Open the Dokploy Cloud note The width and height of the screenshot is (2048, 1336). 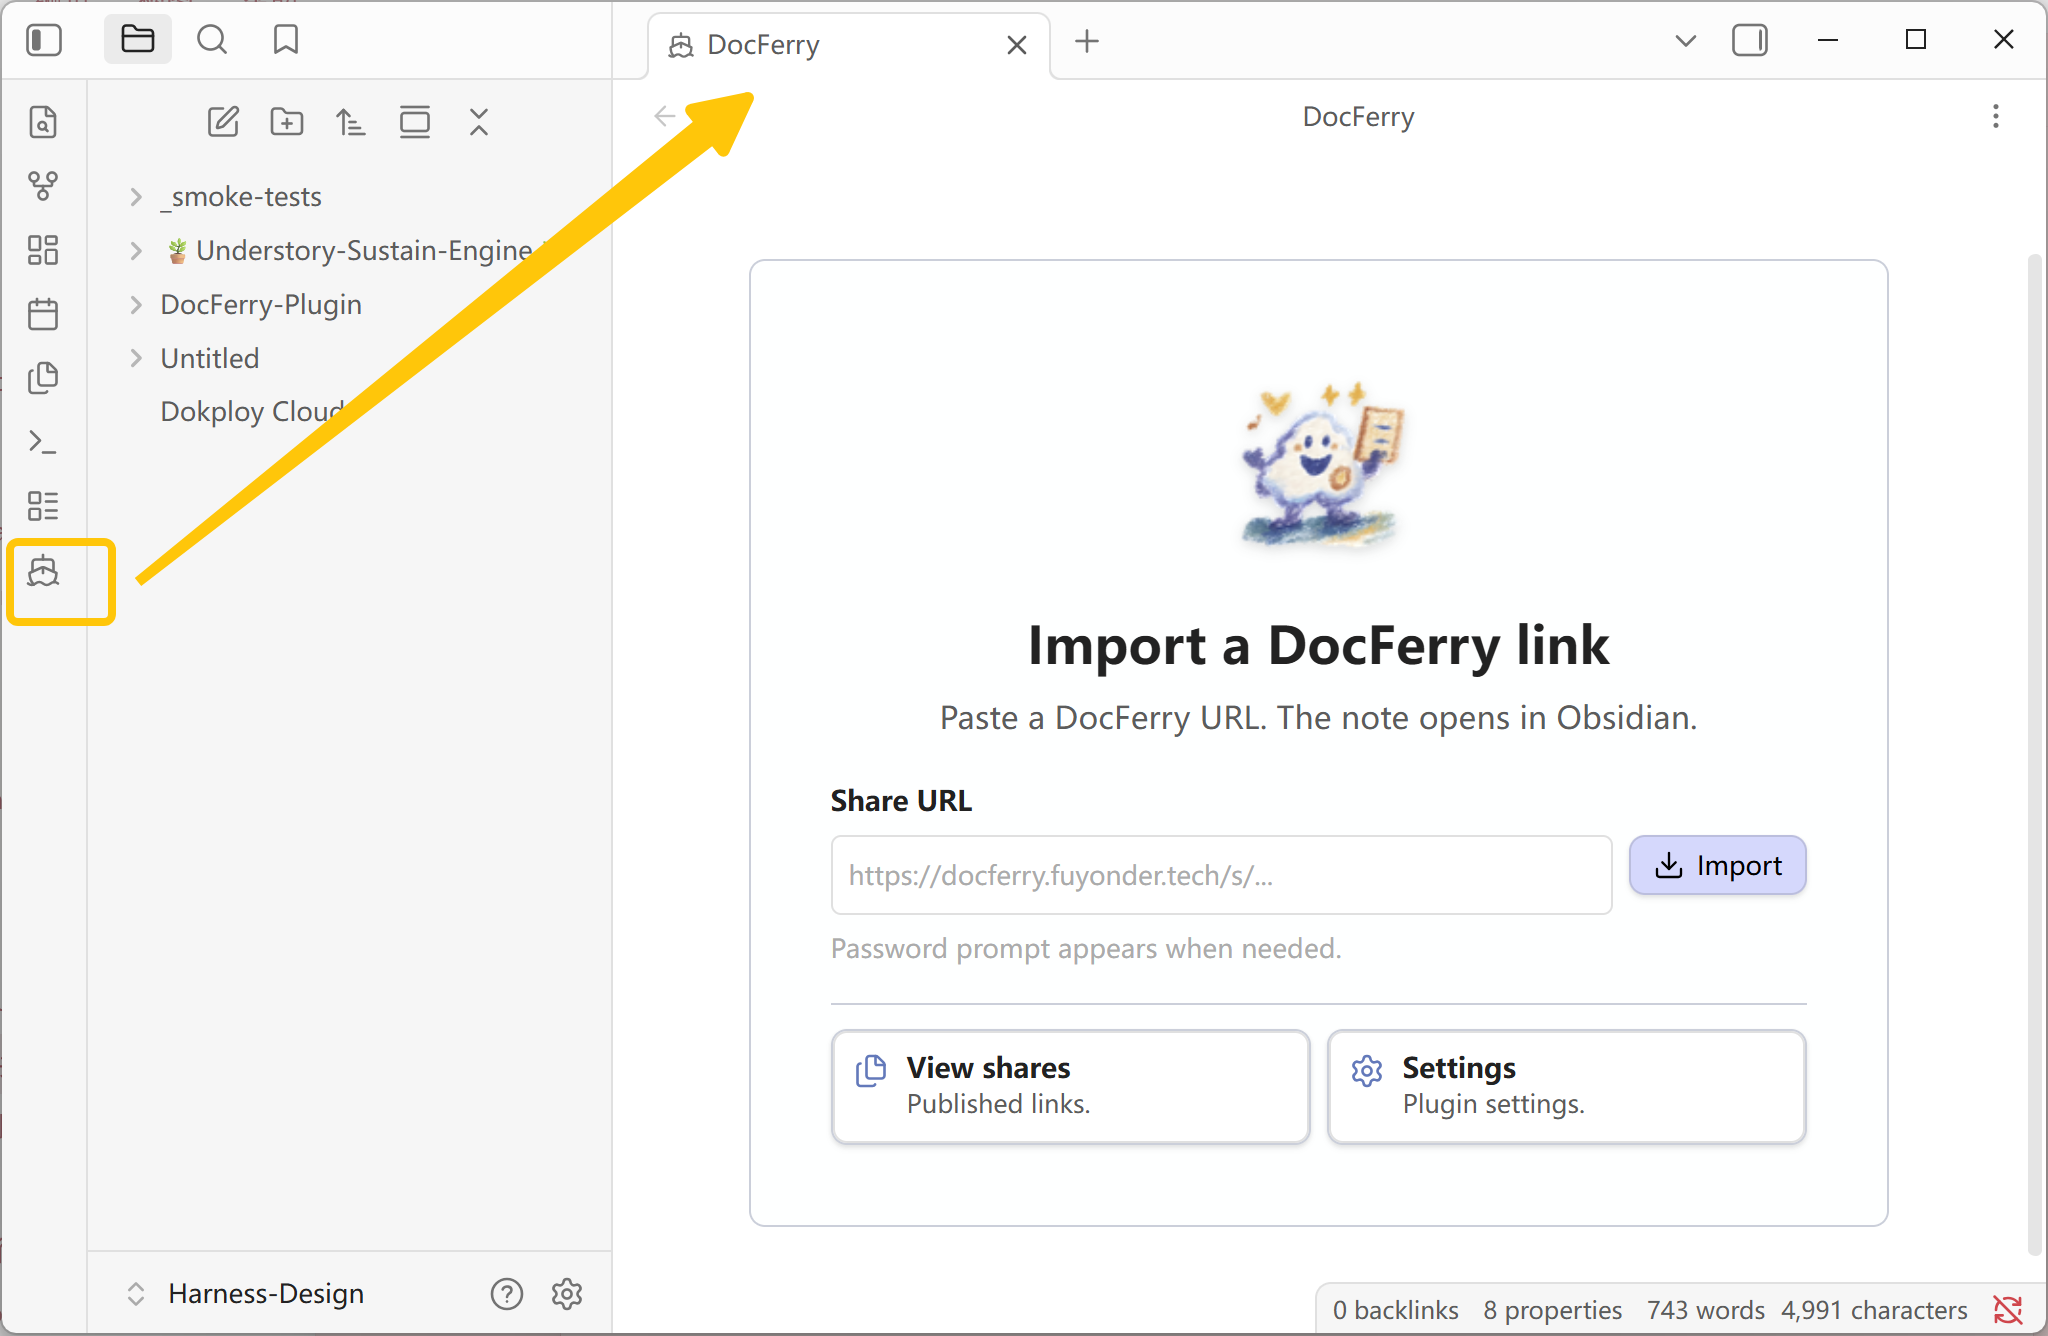pos(252,412)
